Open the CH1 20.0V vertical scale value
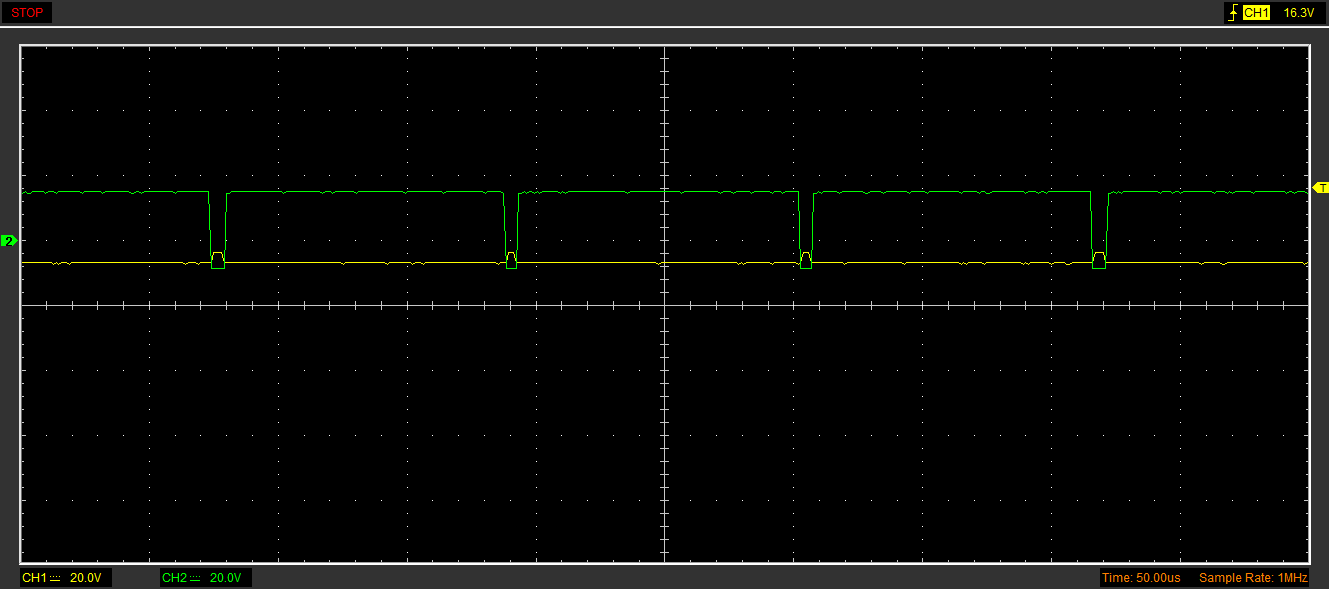 [x=85, y=578]
